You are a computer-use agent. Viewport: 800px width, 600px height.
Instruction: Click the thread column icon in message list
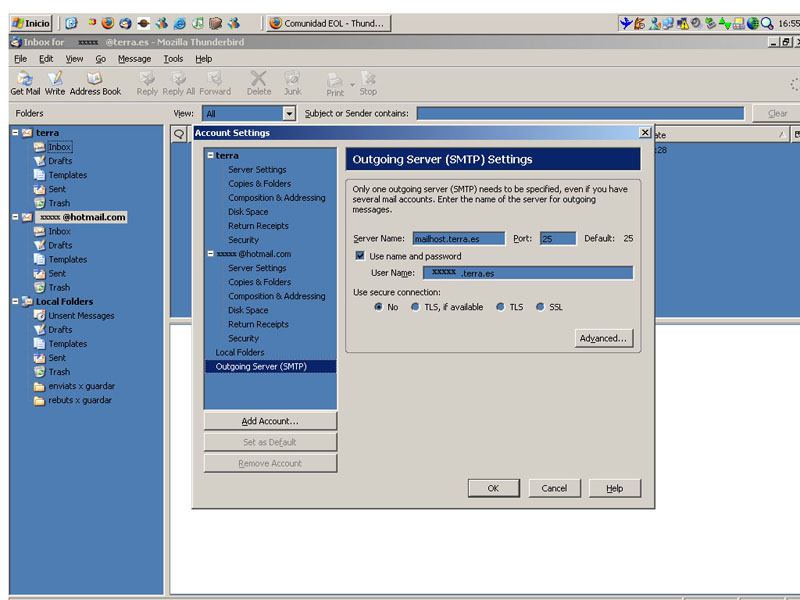(x=179, y=134)
